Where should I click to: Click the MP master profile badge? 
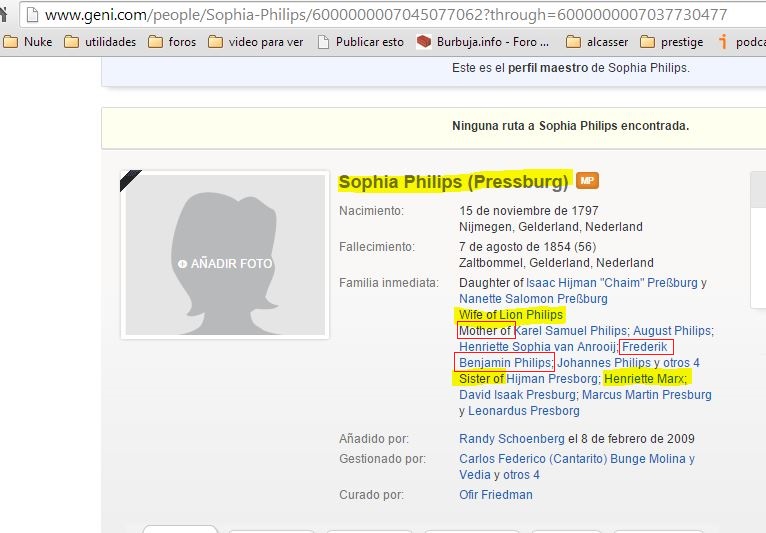[587, 181]
